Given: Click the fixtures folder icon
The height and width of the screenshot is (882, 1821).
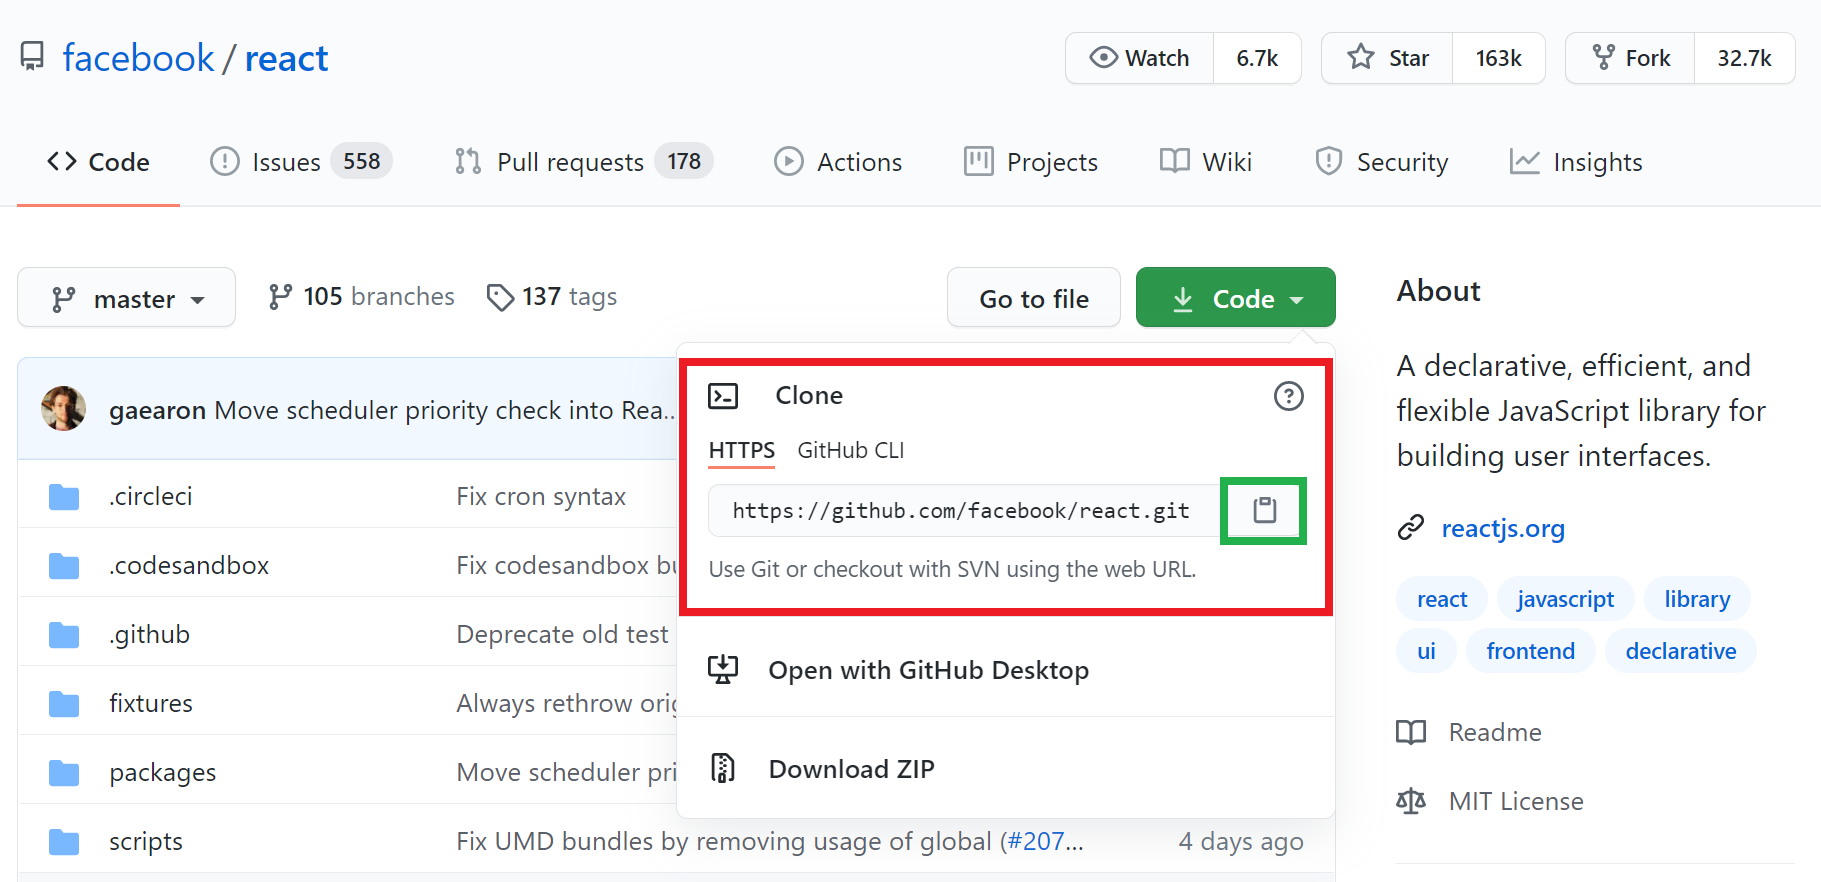Looking at the screenshot, I should (x=64, y=703).
